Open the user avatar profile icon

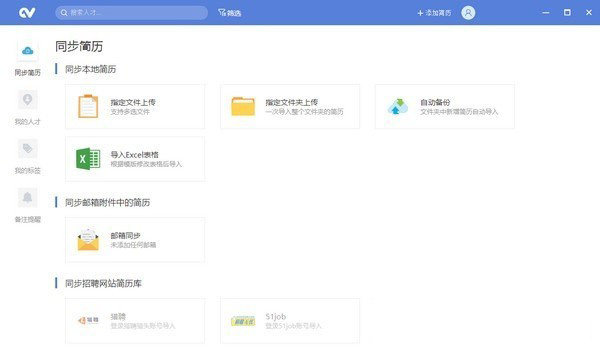468,13
